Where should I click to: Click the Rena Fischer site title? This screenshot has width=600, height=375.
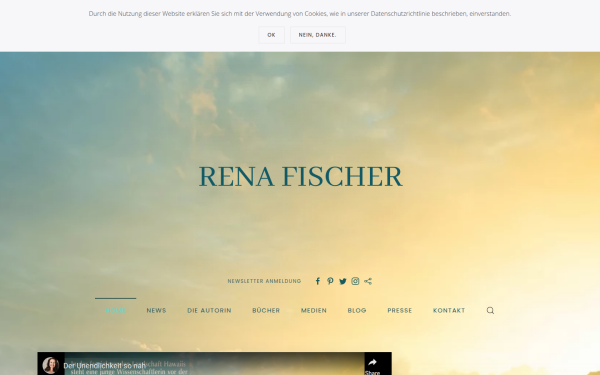coord(300,176)
